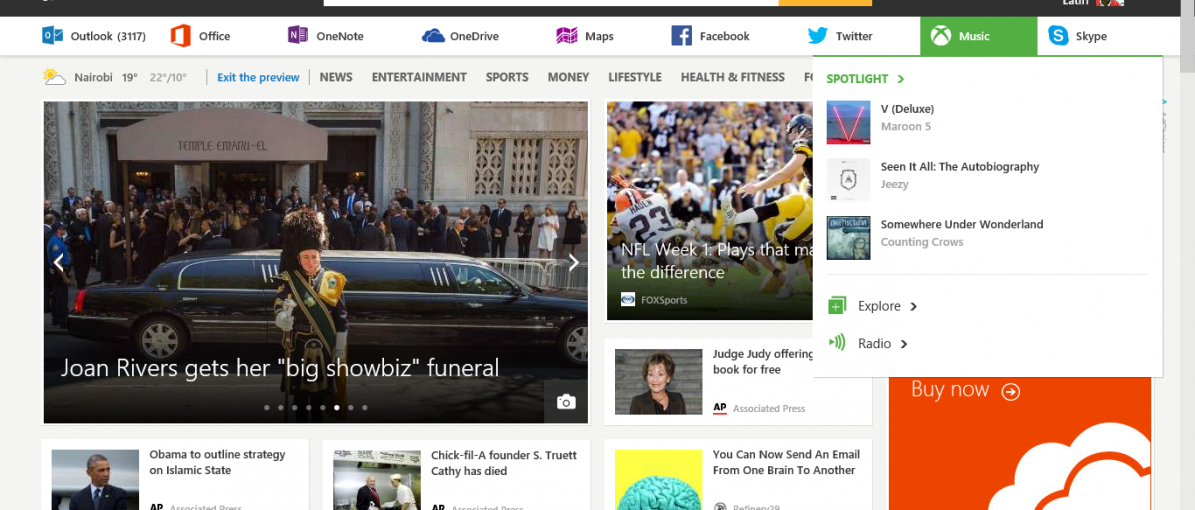The image size is (1195, 510).
Task: Select the first carousel dot indicator
Action: point(267,408)
